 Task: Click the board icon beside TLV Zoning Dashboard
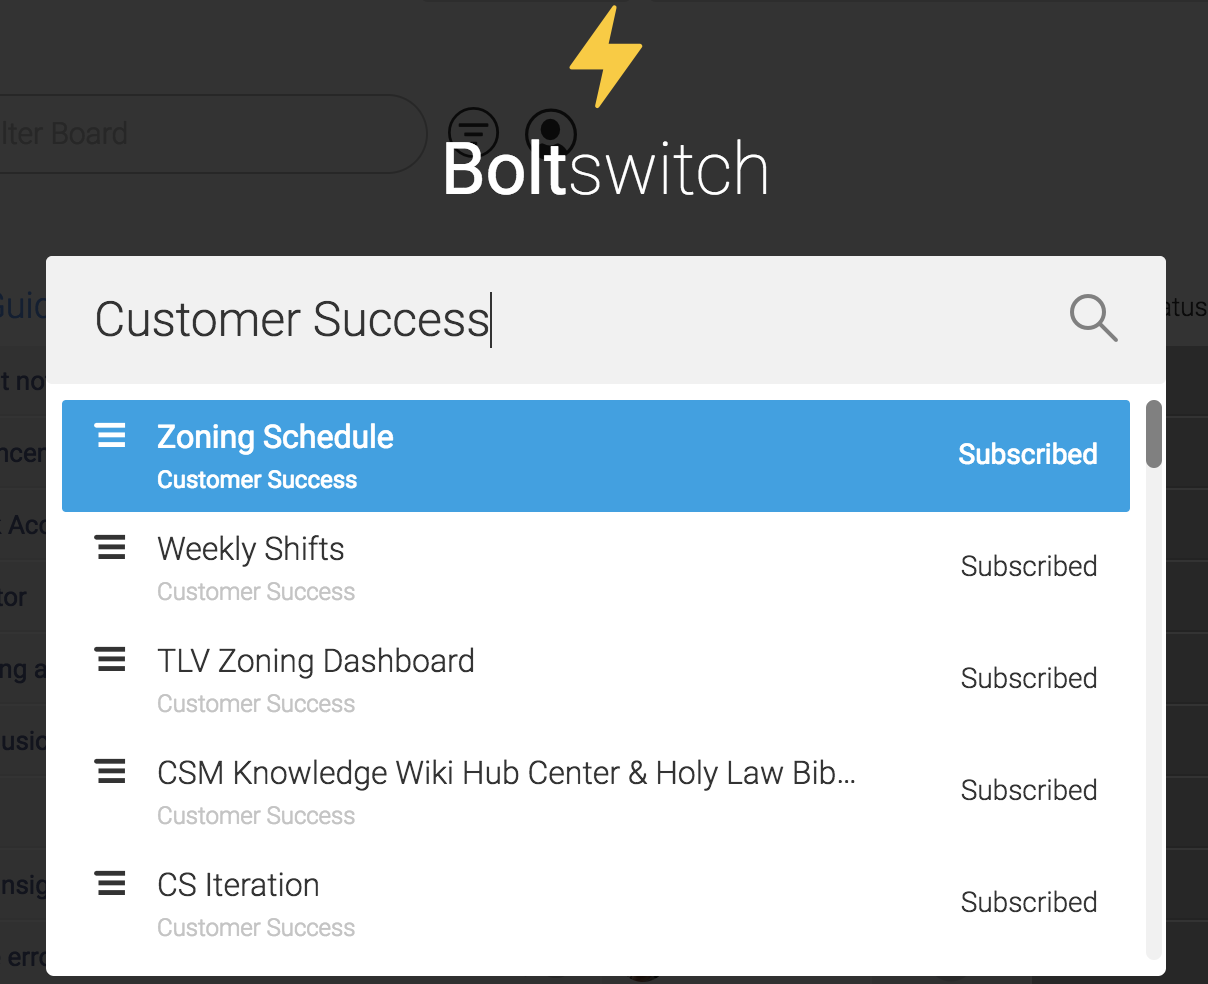110,659
